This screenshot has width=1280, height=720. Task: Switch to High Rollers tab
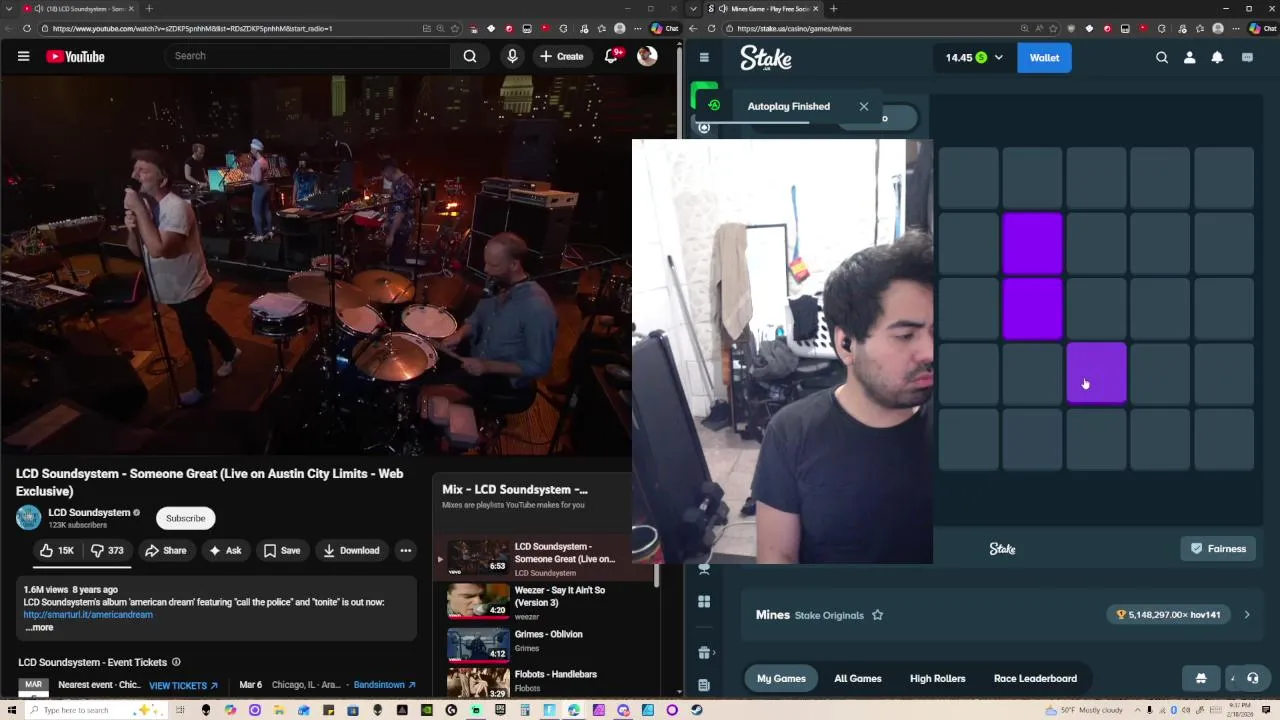point(938,678)
